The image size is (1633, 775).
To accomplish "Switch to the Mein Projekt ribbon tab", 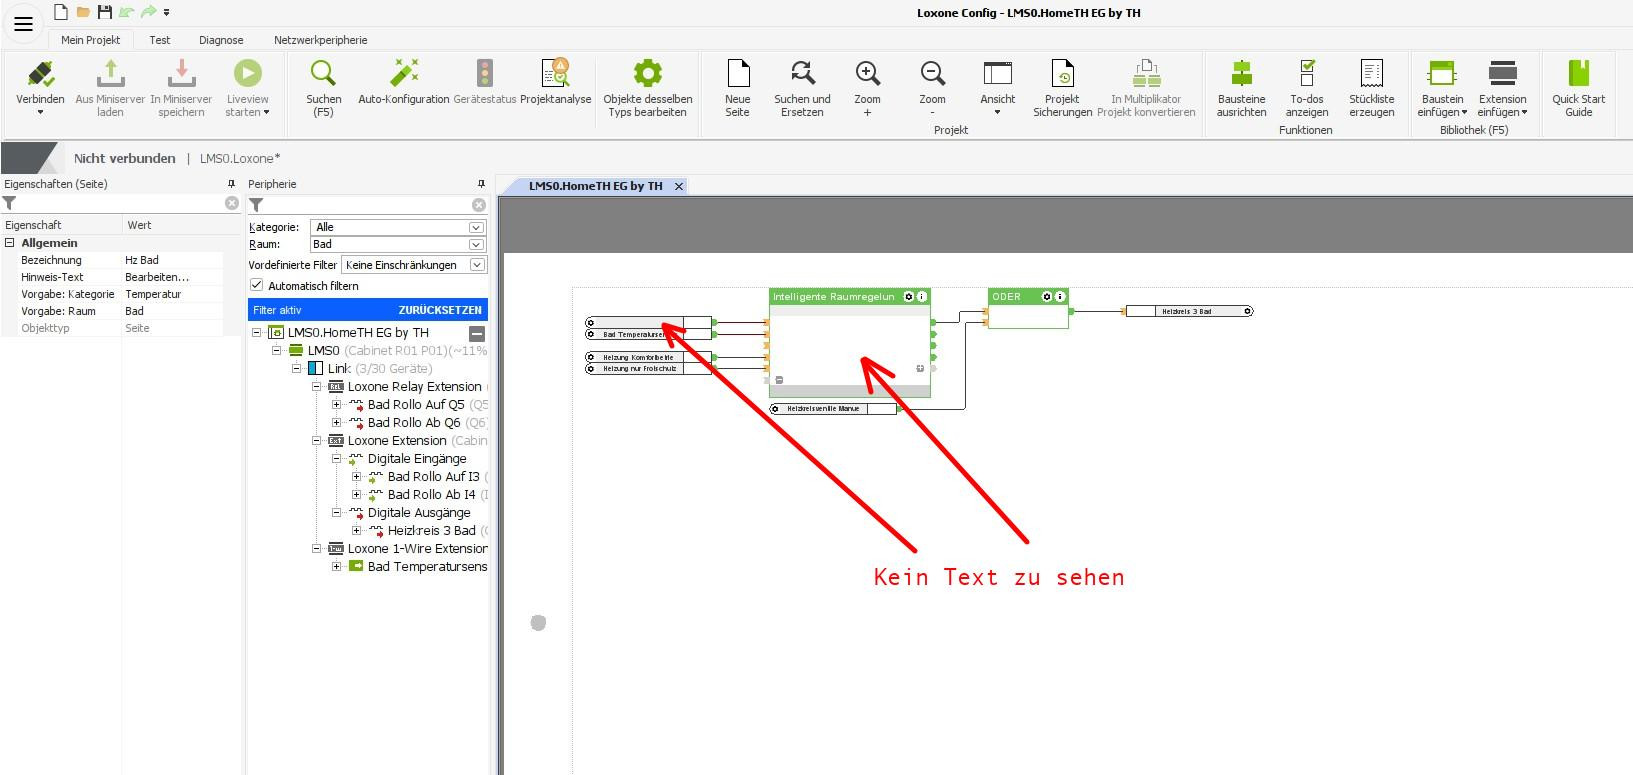I will (x=90, y=40).
